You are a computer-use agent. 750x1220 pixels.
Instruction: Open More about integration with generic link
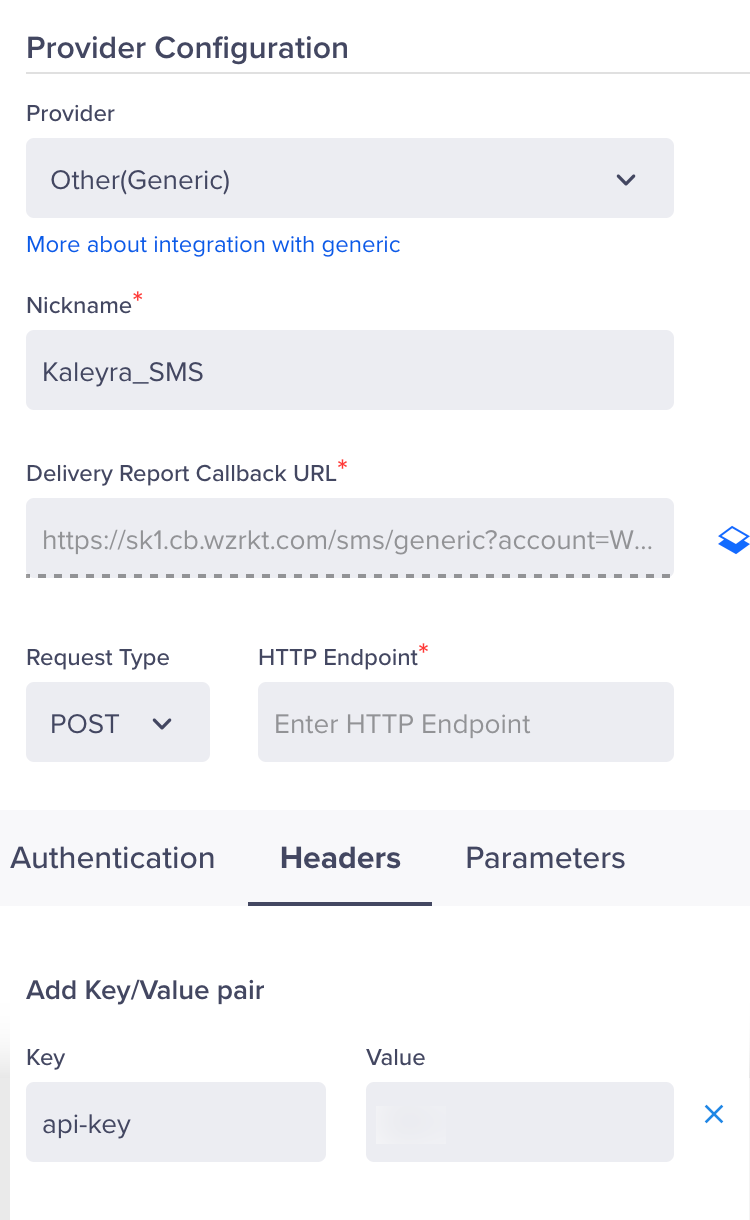(x=213, y=245)
